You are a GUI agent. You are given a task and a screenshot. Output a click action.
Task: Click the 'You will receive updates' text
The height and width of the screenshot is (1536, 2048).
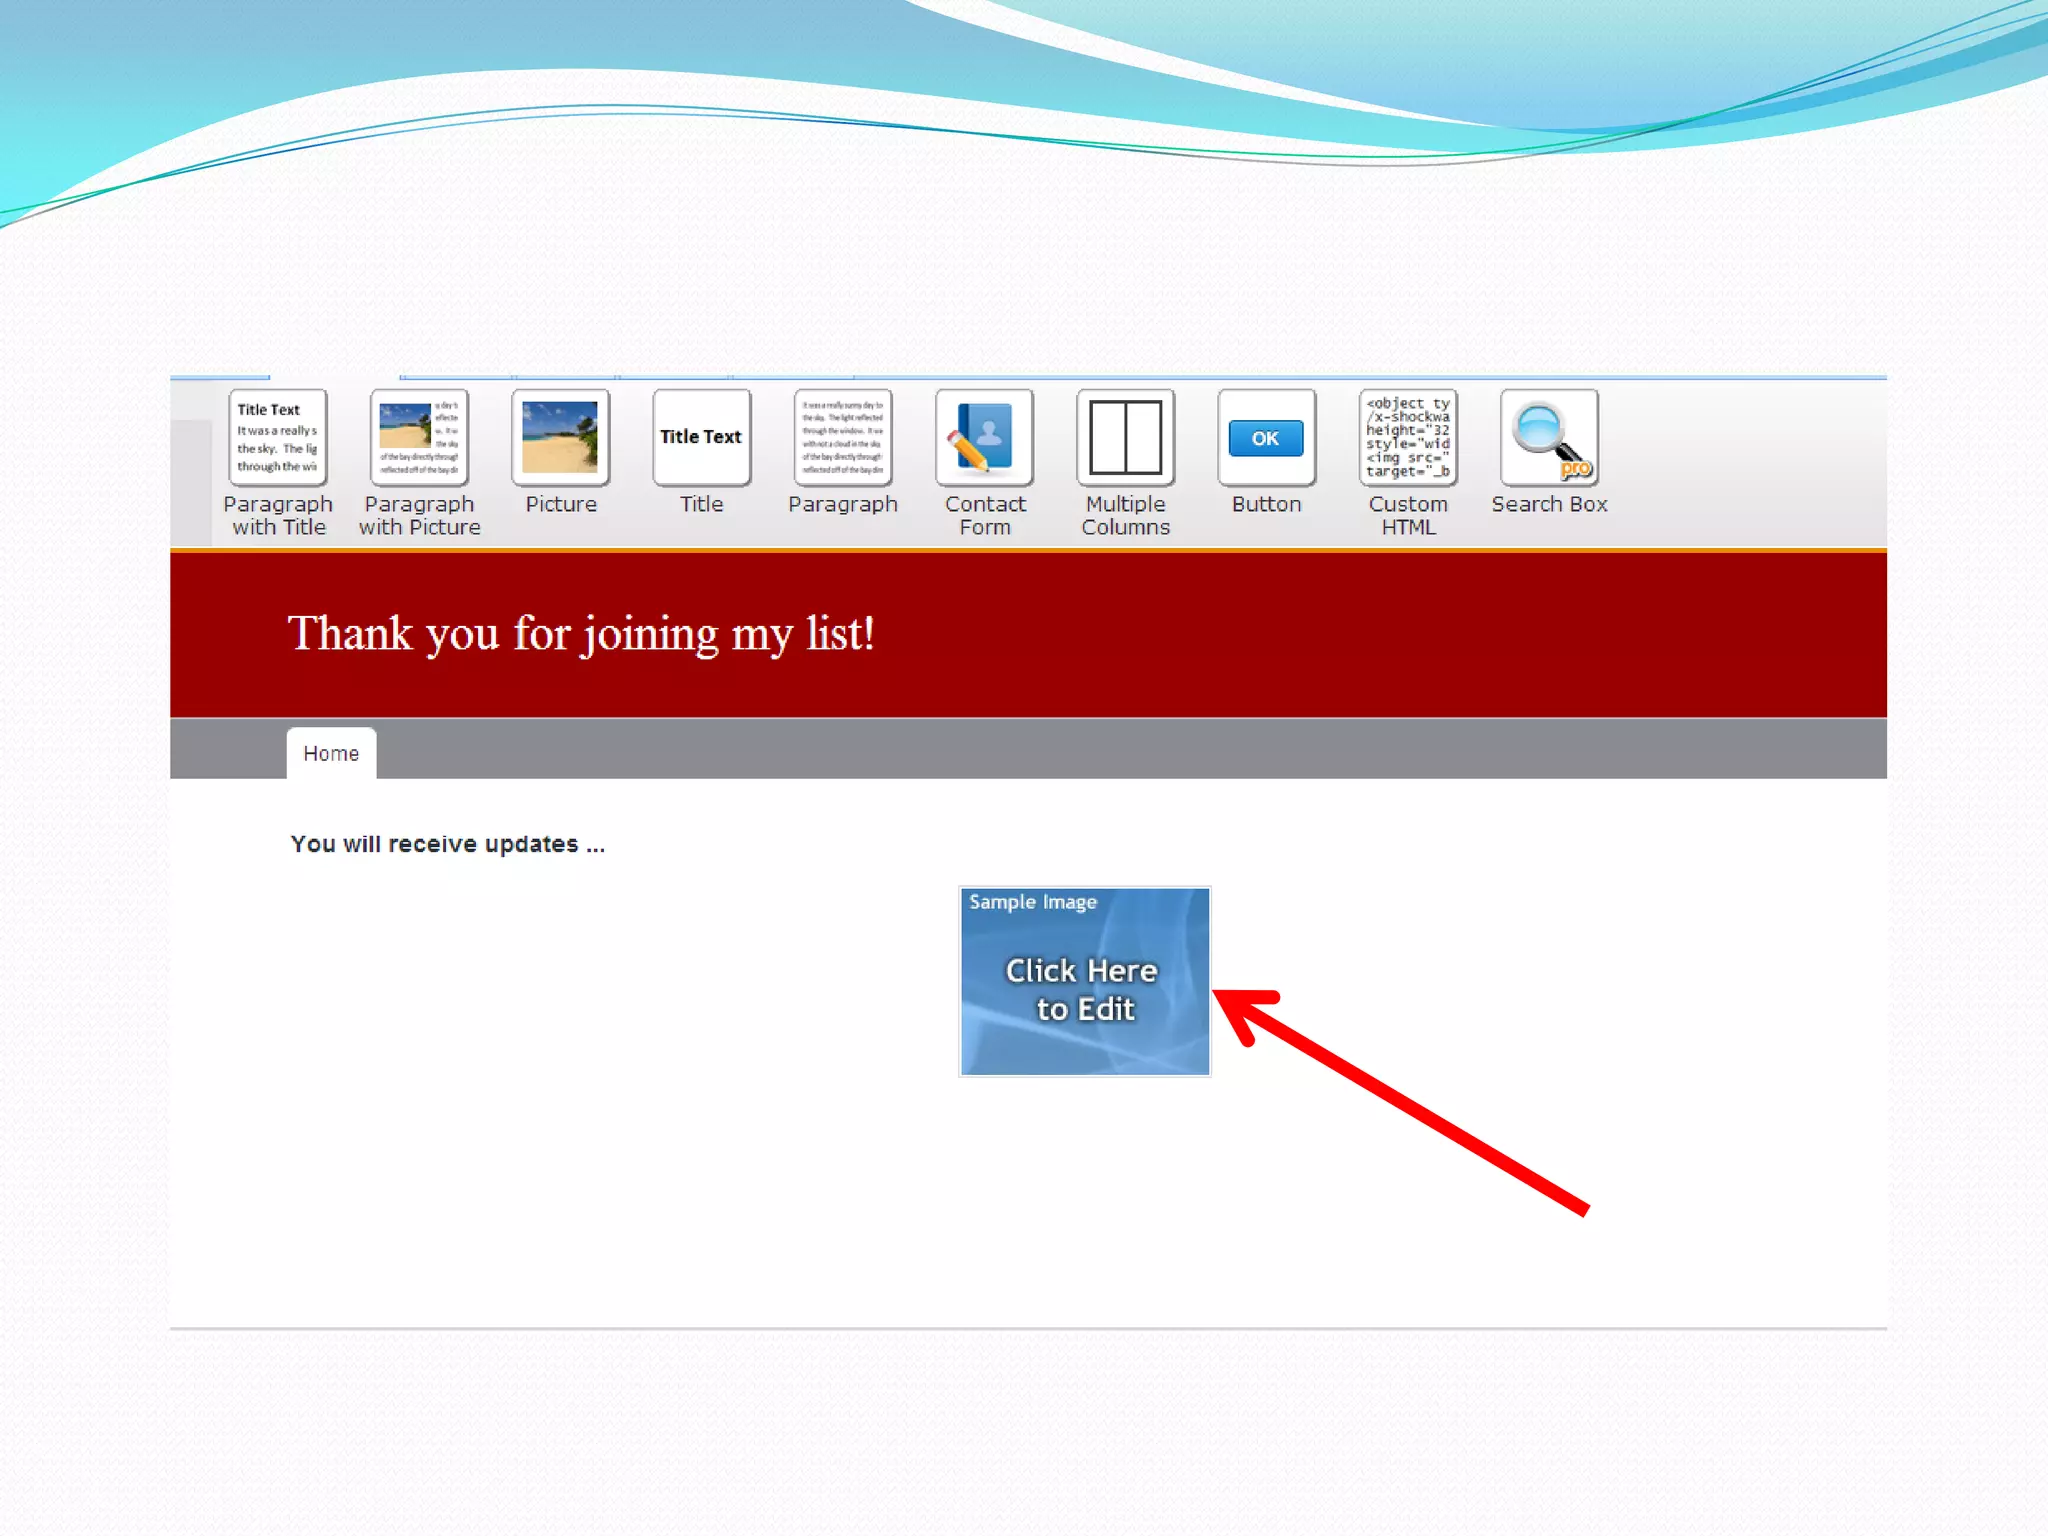tap(447, 844)
